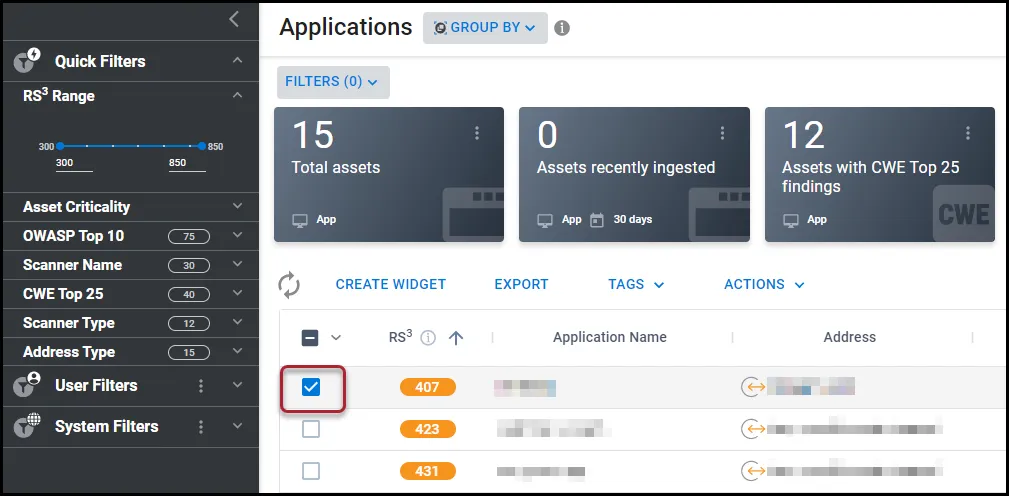This screenshot has height=496, width=1009.
Task: Click OWASP Top 10 count badge 75
Action: tap(189, 237)
